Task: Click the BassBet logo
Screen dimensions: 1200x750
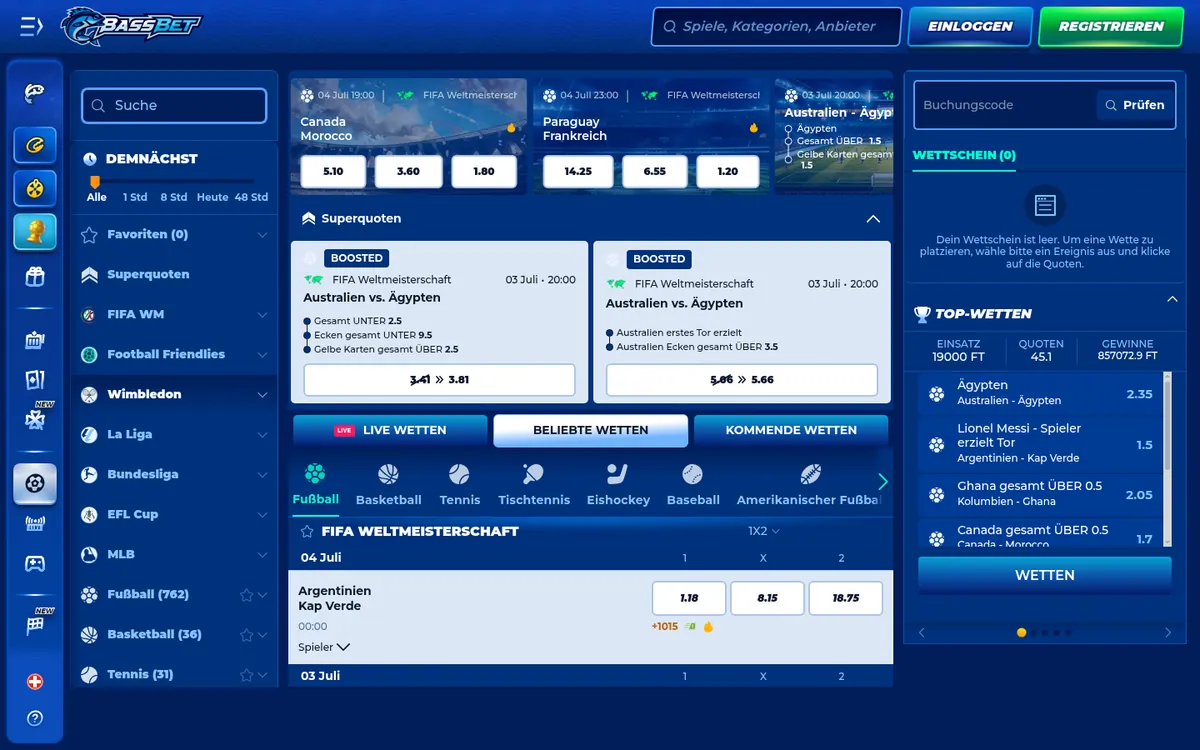Action: [131, 26]
